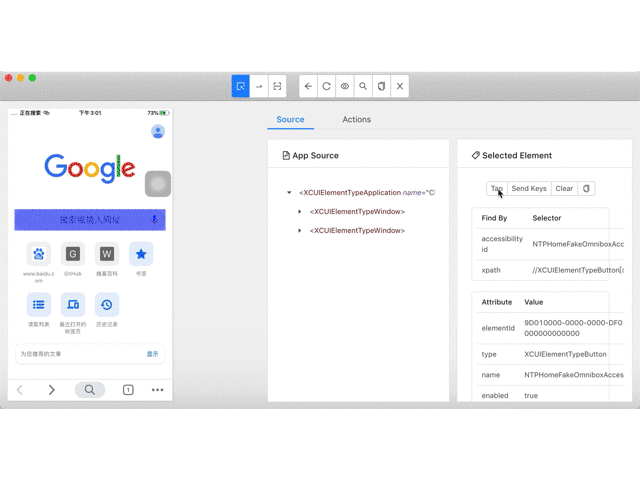Tap the microphone icon in search box

pos(155,220)
